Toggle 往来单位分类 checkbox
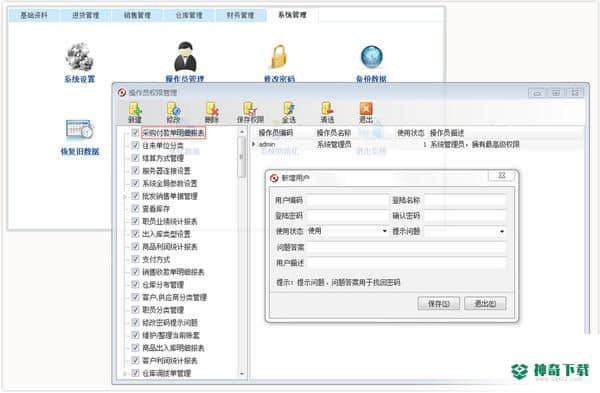Viewport: 600px width, 393px height. pos(135,145)
